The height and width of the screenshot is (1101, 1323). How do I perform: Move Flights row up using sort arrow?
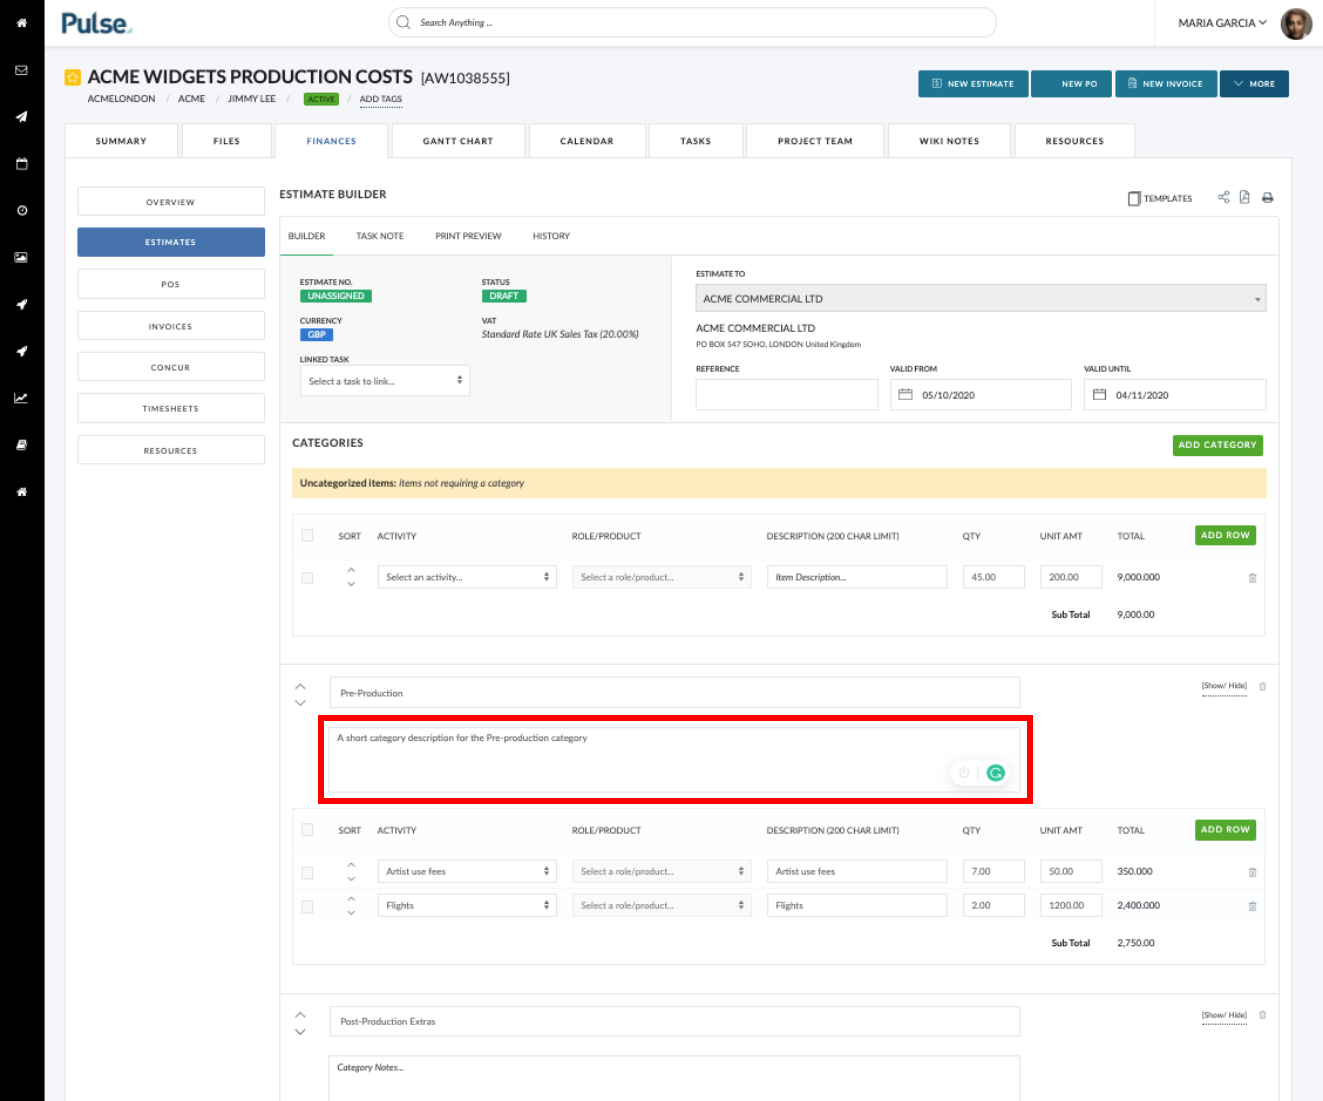click(351, 898)
